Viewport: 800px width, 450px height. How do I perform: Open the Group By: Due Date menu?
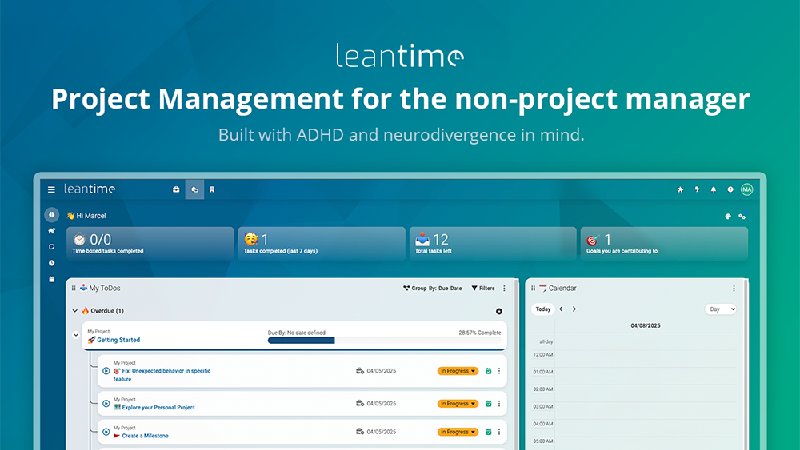(433, 288)
